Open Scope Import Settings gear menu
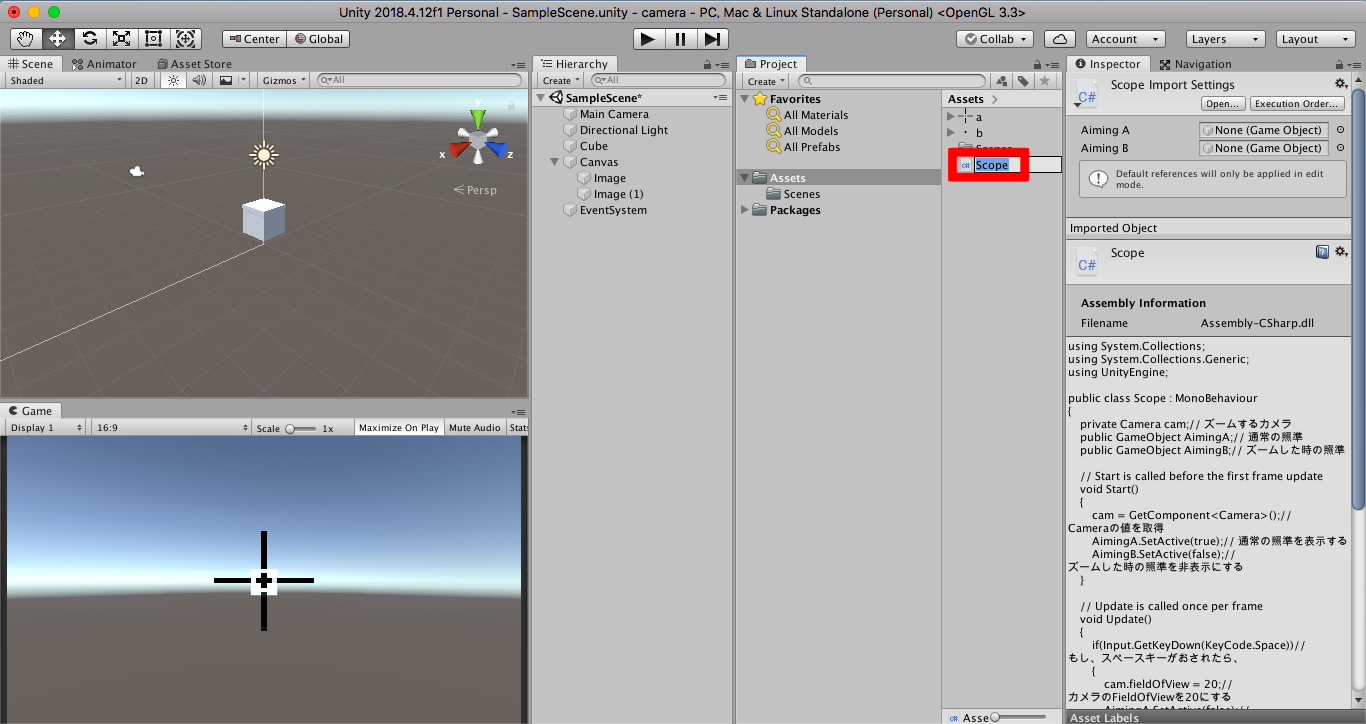The height and width of the screenshot is (724, 1366). pyautogui.click(x=1341, y=84)
